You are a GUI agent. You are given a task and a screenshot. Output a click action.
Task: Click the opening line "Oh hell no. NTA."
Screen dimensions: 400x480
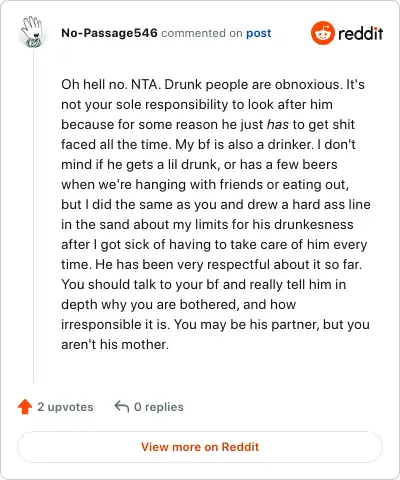point(111,84)
